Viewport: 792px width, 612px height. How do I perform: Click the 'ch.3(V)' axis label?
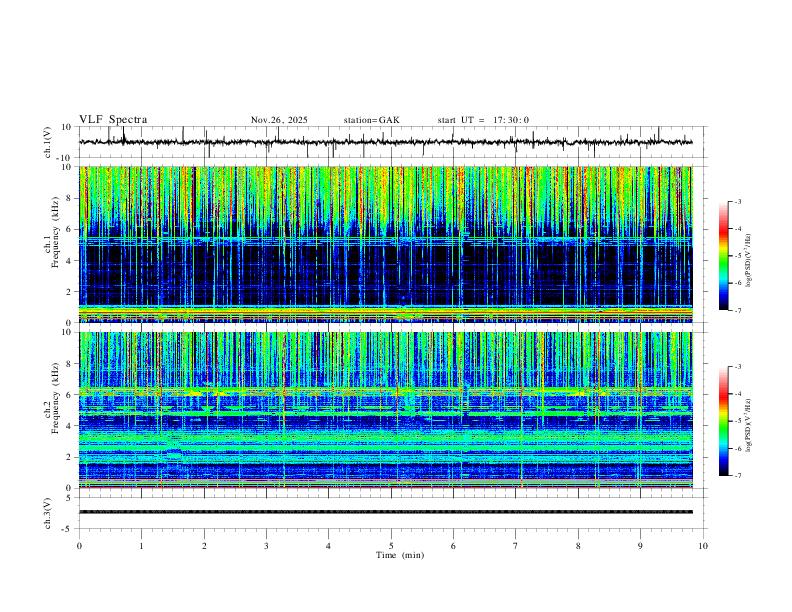[x=48, y=513]
